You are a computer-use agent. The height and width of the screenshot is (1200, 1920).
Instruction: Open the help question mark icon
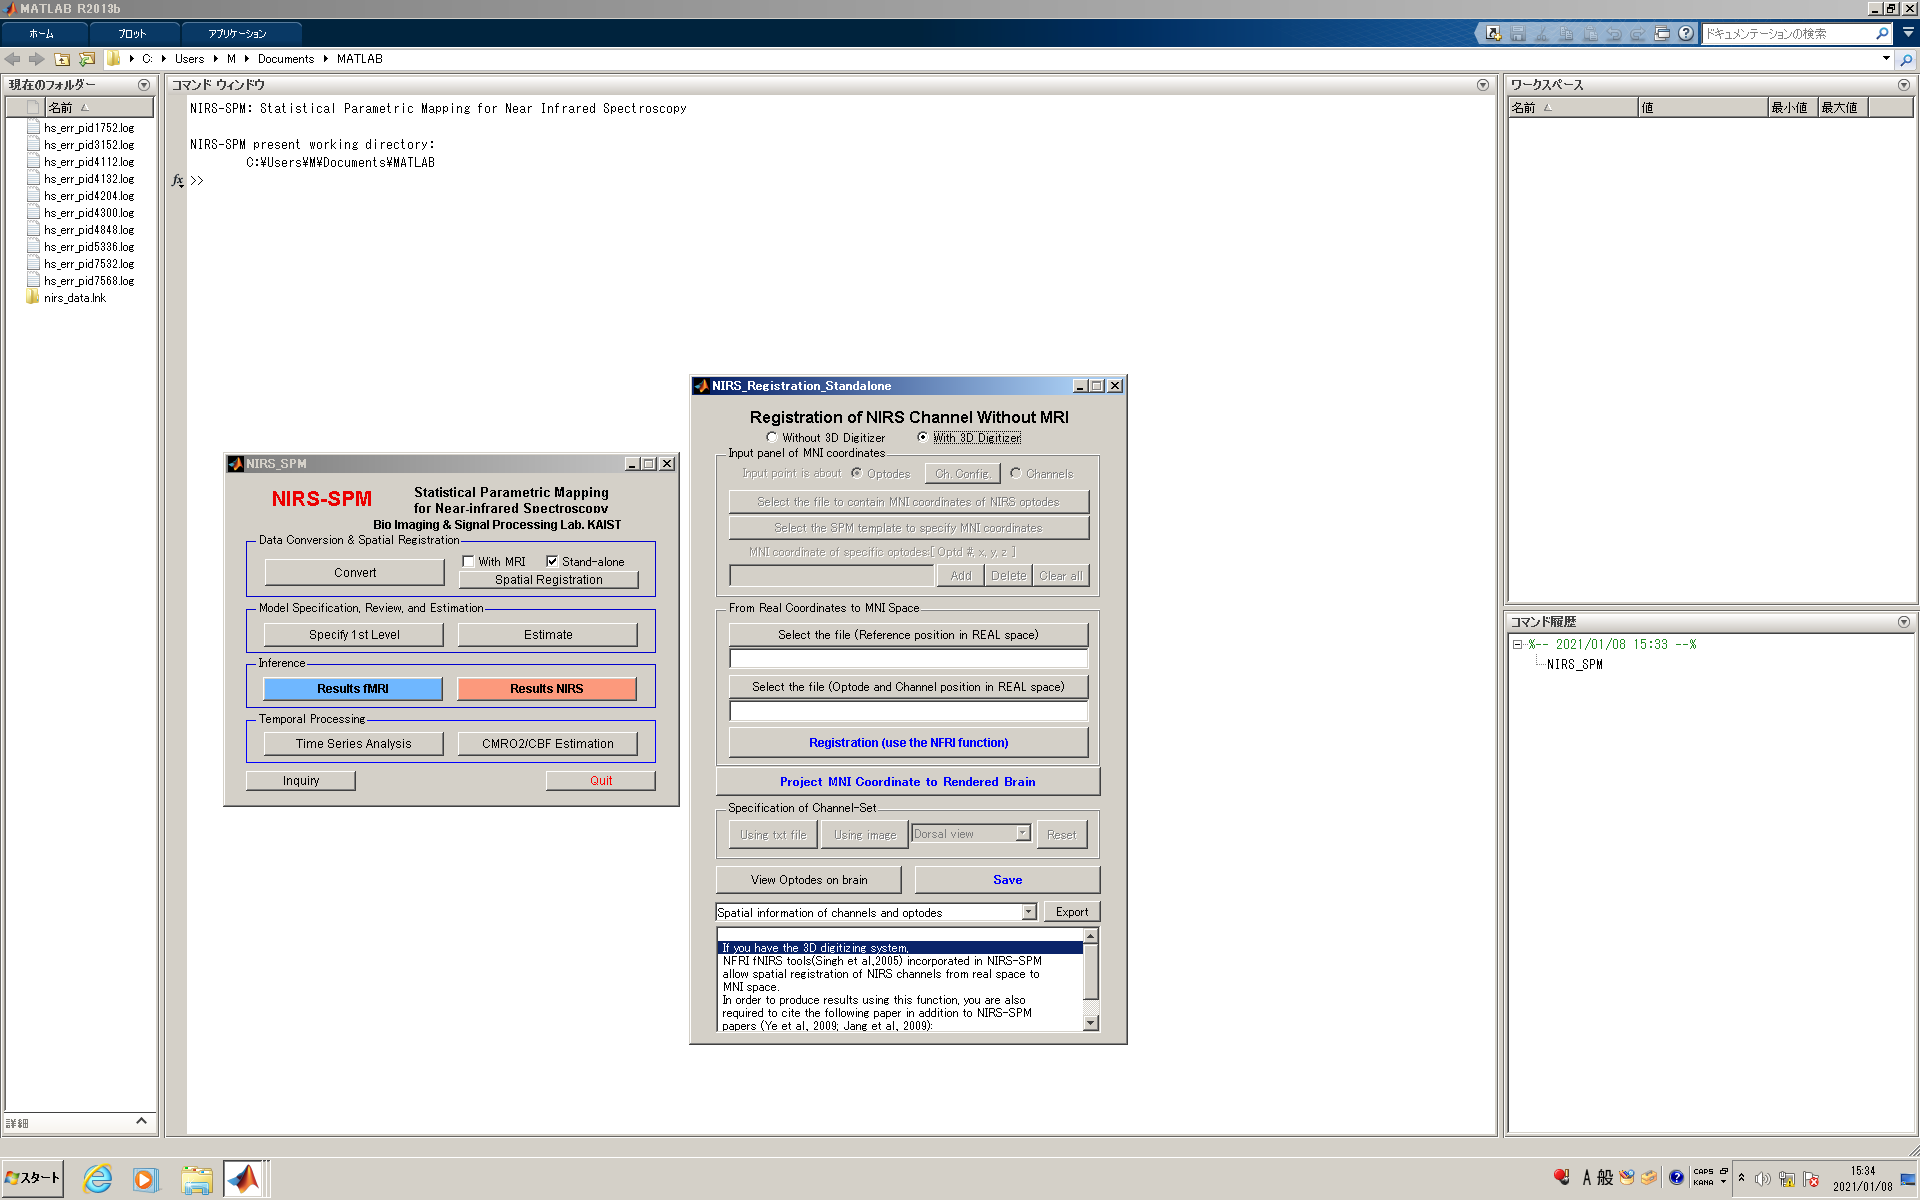pyautogui.click(x=1686, y=33)
